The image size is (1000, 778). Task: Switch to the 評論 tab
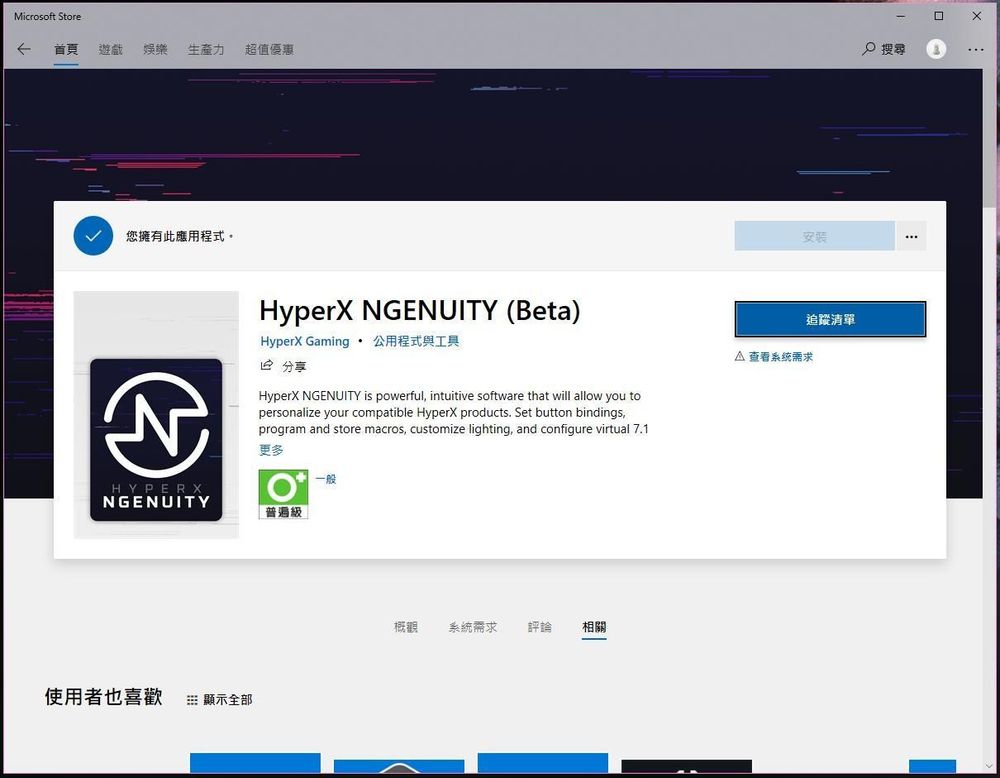click(539, 627)
